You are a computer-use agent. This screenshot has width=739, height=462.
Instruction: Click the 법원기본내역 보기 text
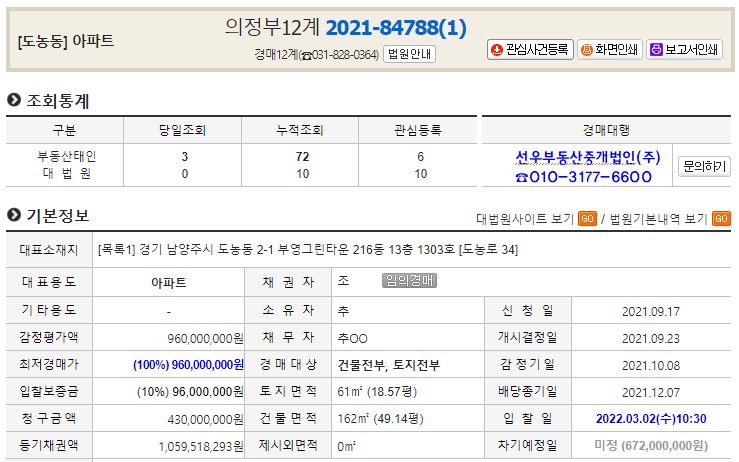pos(659,219)
